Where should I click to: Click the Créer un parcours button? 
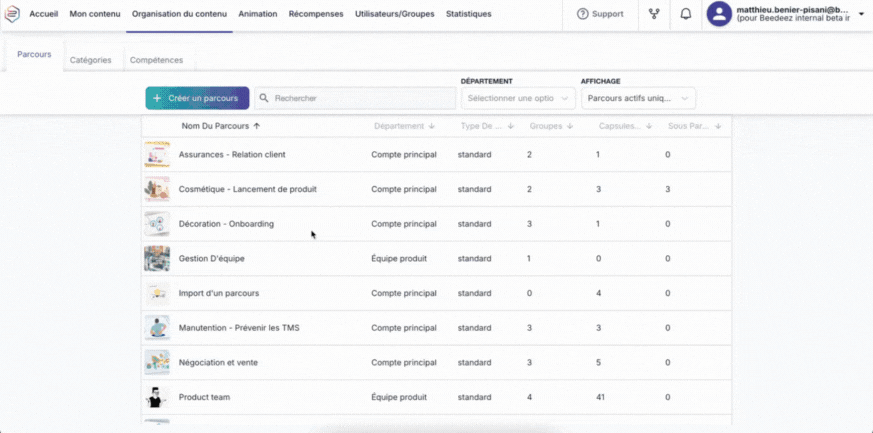pos(197,98)
